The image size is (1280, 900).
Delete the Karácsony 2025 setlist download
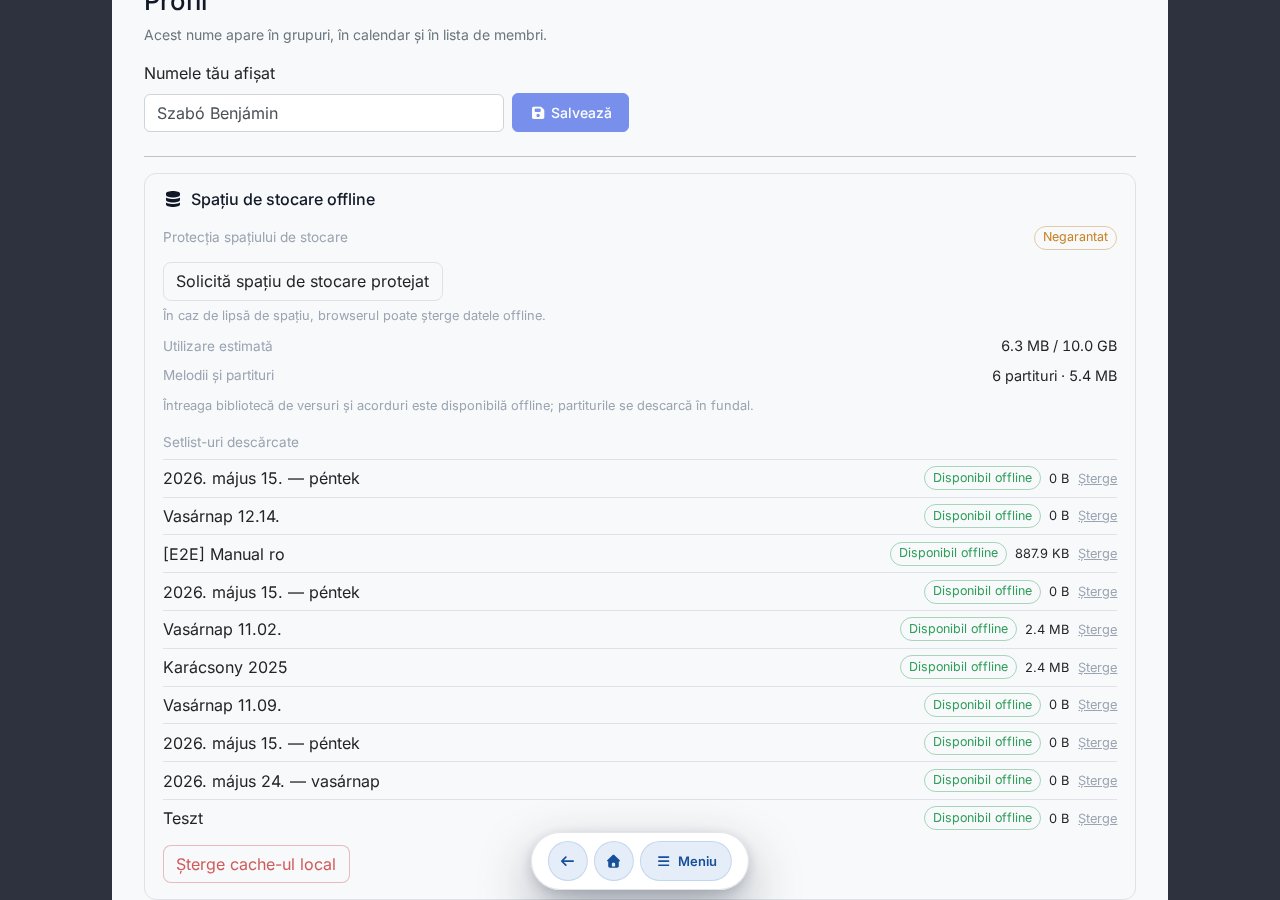pos(1097,668)
